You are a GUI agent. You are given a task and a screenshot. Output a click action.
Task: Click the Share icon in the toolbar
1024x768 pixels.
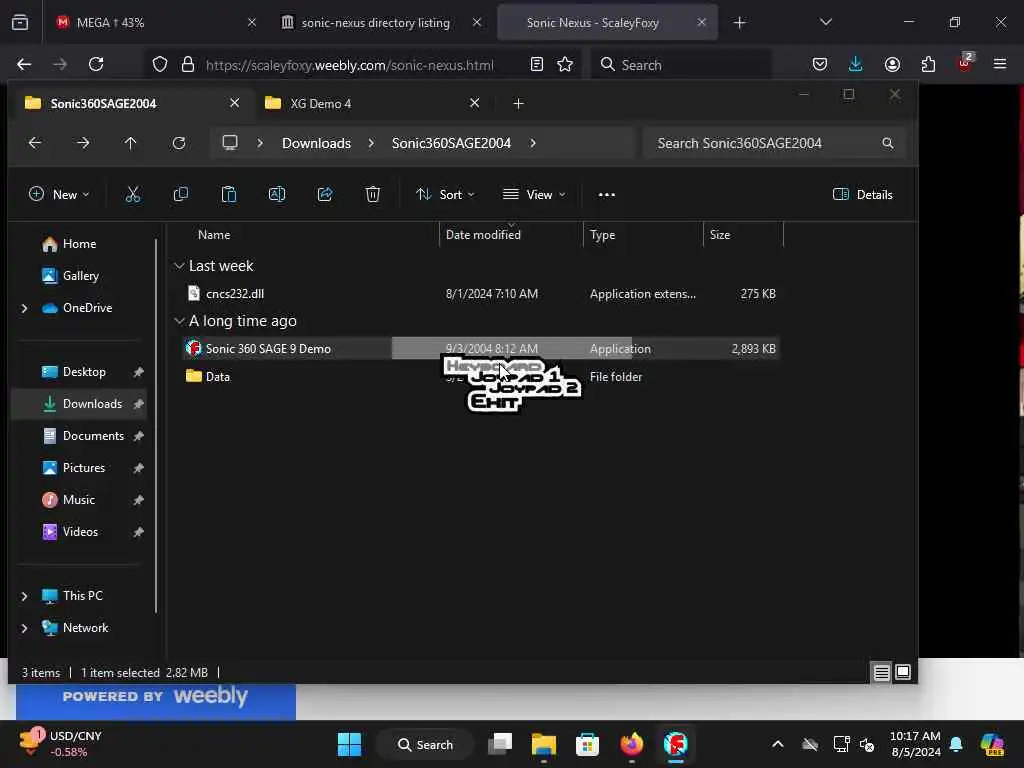click(x=325, y=195)
